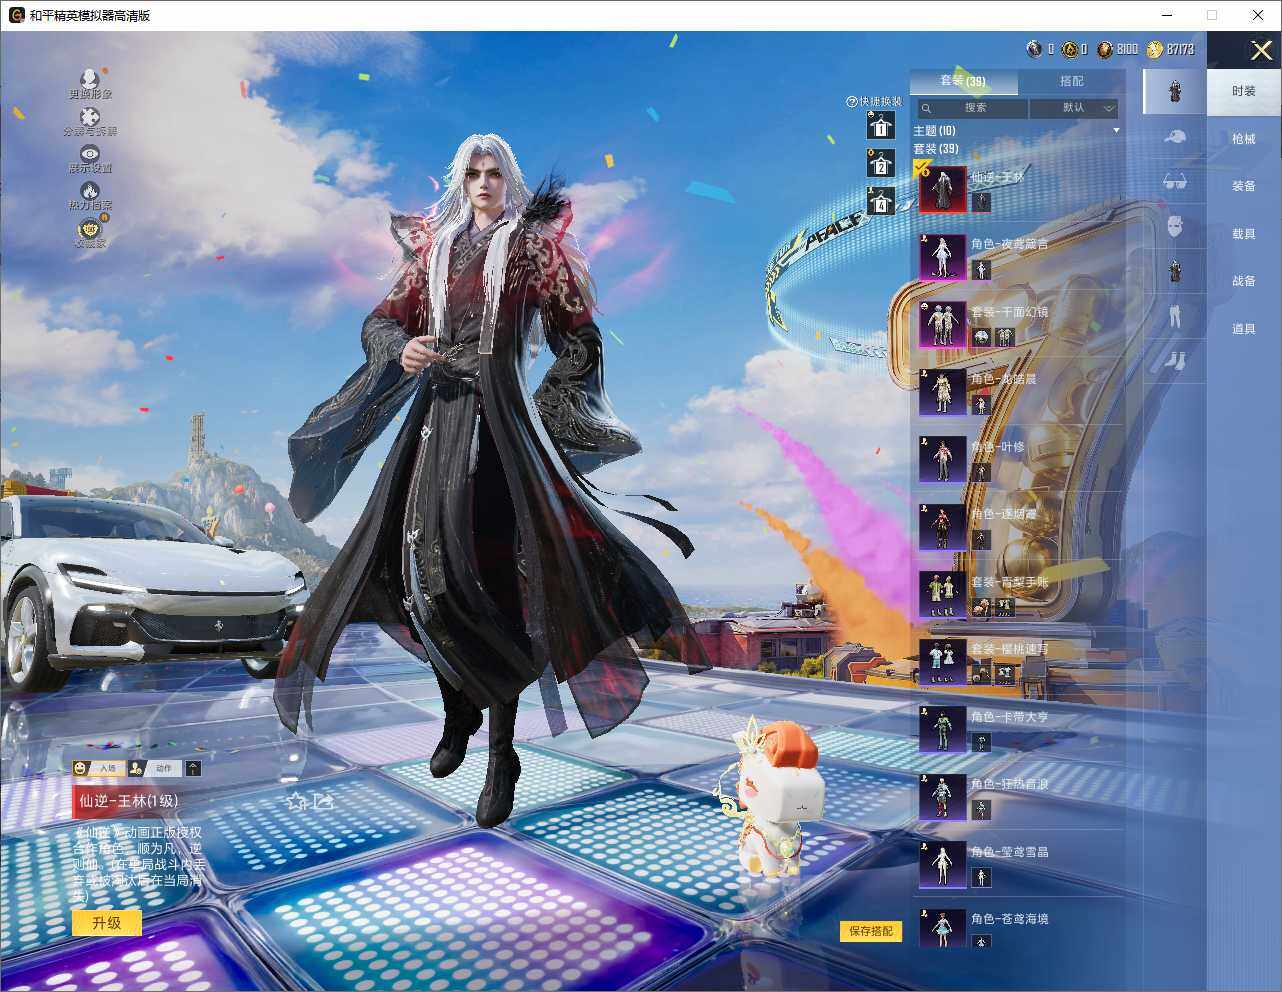Switch to the 套装(39) tab
1282x992 pixels.
[x=963, y=81]
